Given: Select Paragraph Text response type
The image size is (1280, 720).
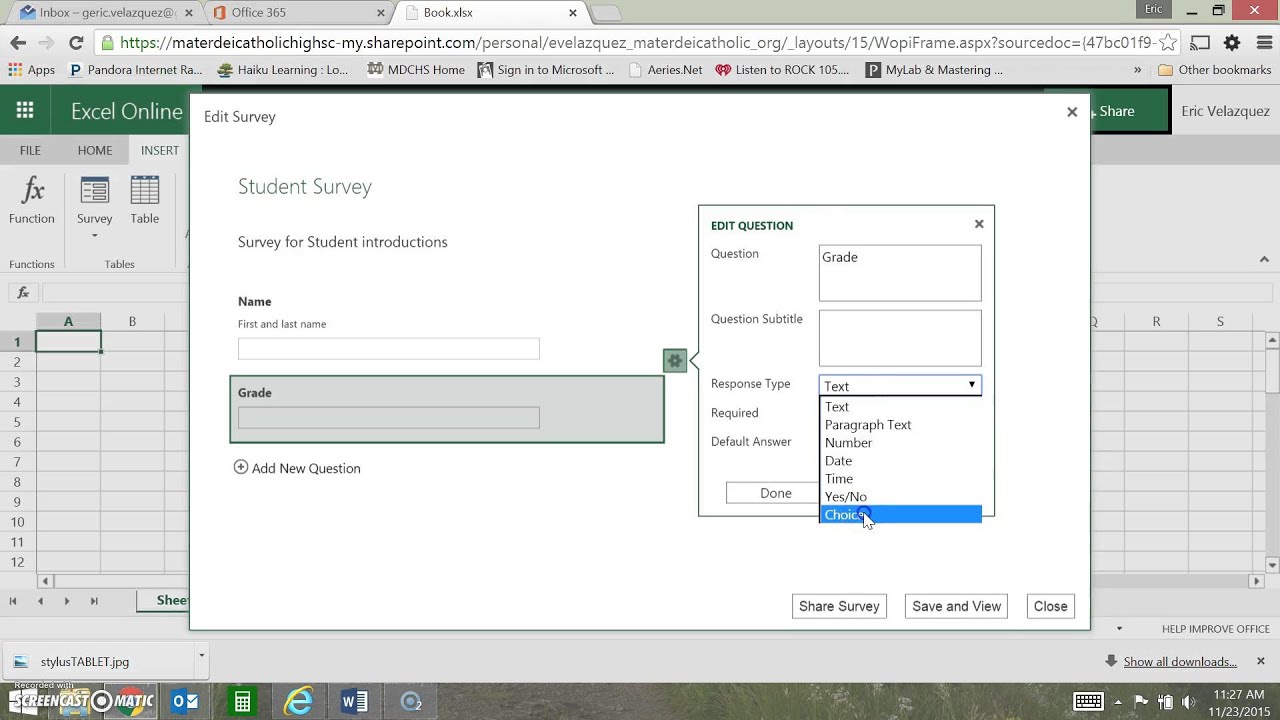Looking at the screenshot, I should click(x=900, y=424).
